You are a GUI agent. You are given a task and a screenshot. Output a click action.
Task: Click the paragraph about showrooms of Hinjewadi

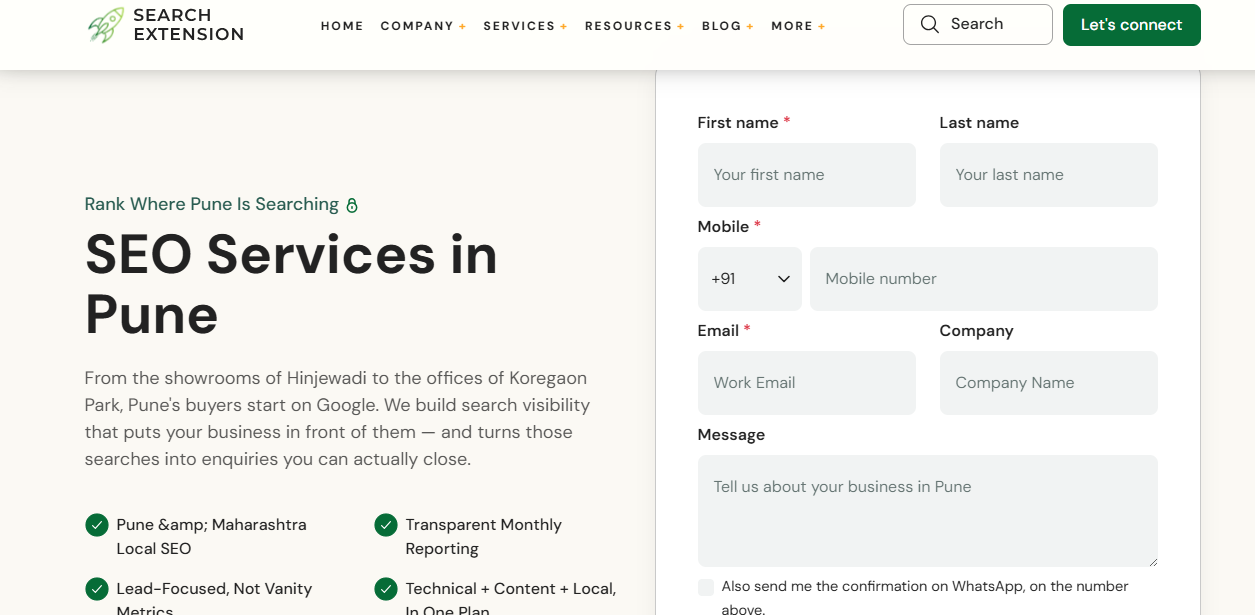coord(338,419)
